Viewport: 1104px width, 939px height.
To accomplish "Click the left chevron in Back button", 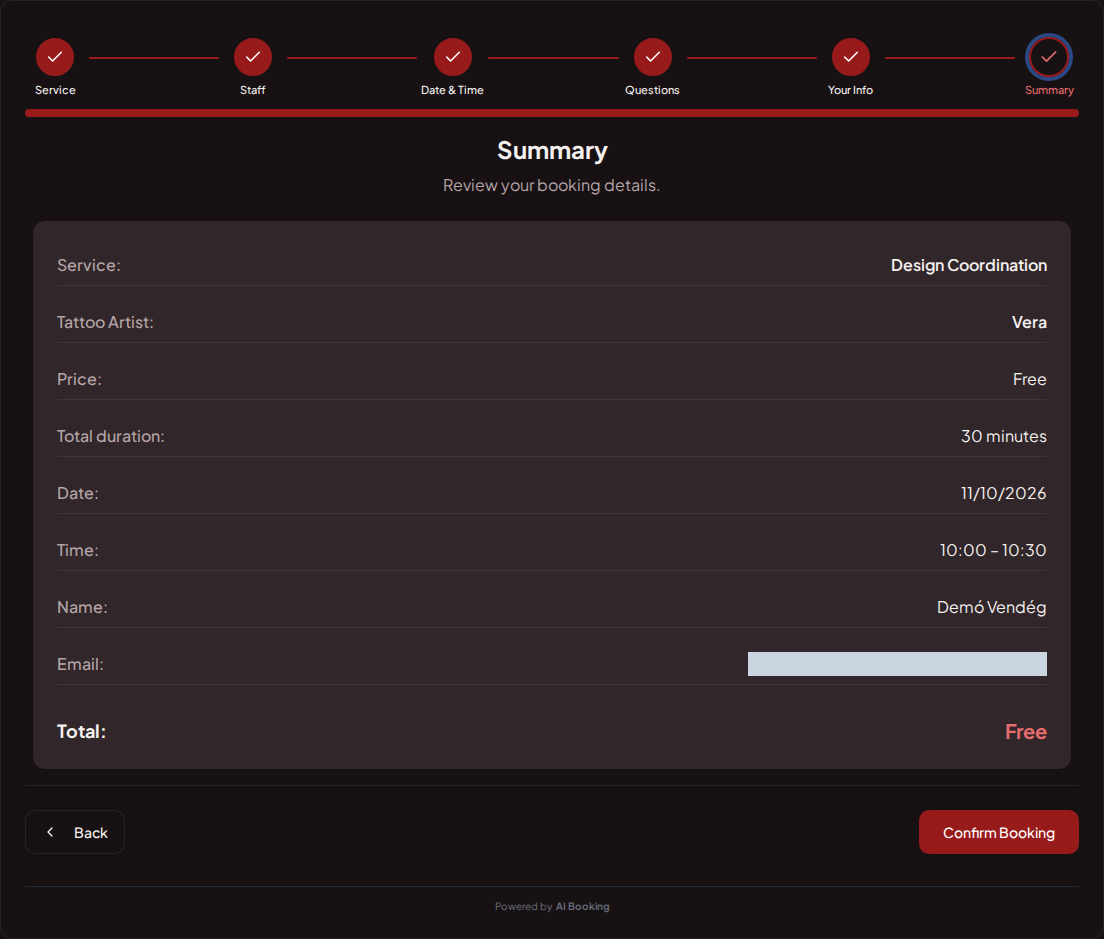I will coord(50,832).
